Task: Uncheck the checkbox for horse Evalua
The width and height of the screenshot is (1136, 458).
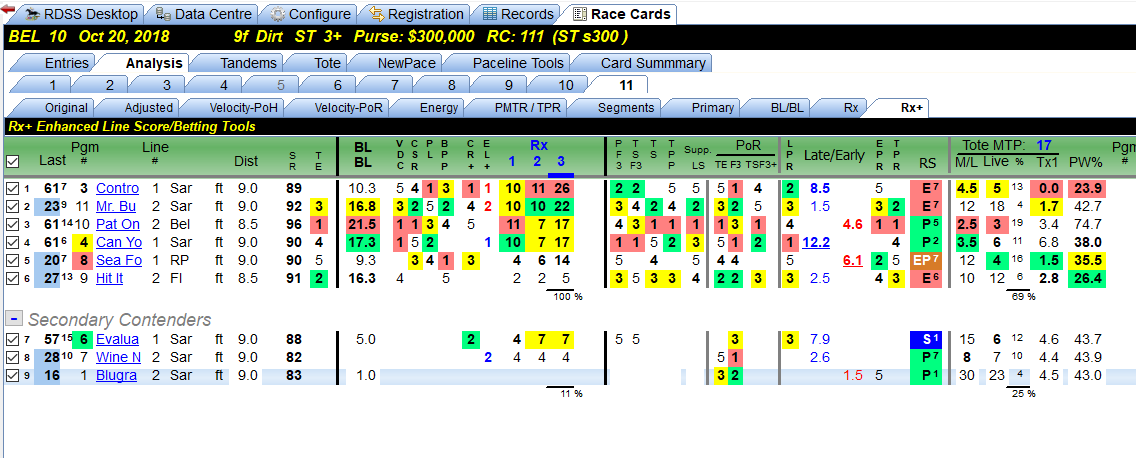Action: (x=11, y=339)
